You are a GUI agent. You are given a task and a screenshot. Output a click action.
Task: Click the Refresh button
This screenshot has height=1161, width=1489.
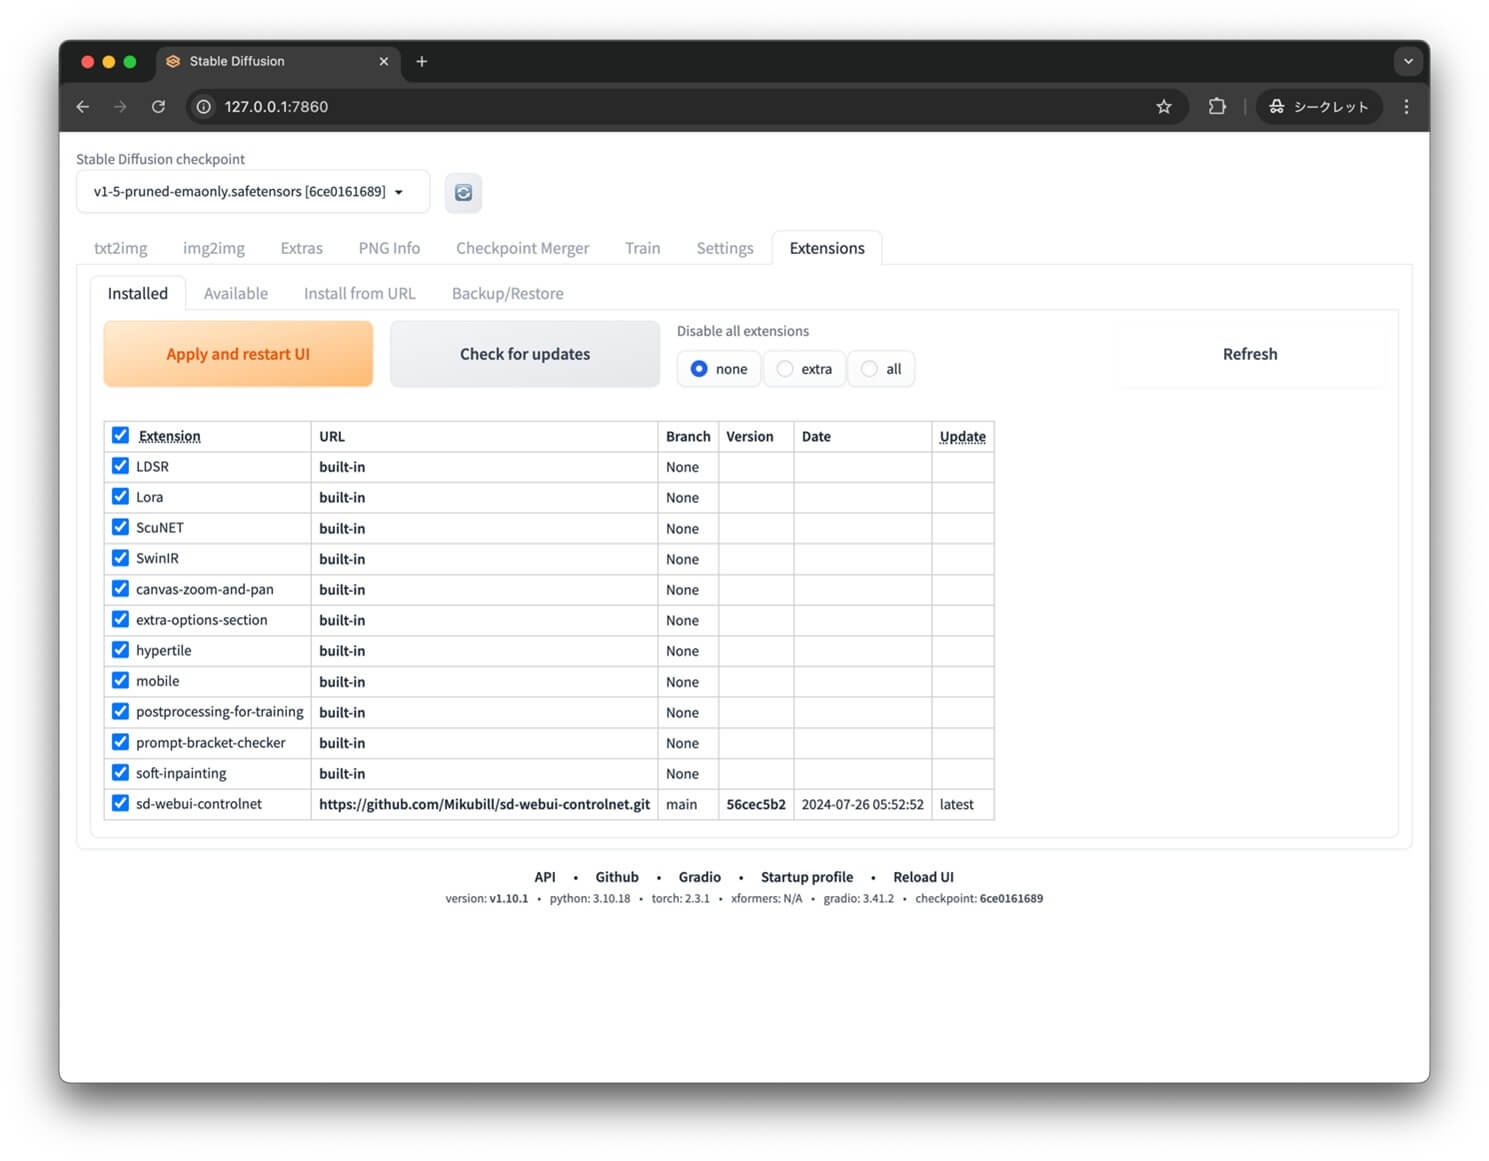pyautogui.click(x=1250, y=354)
